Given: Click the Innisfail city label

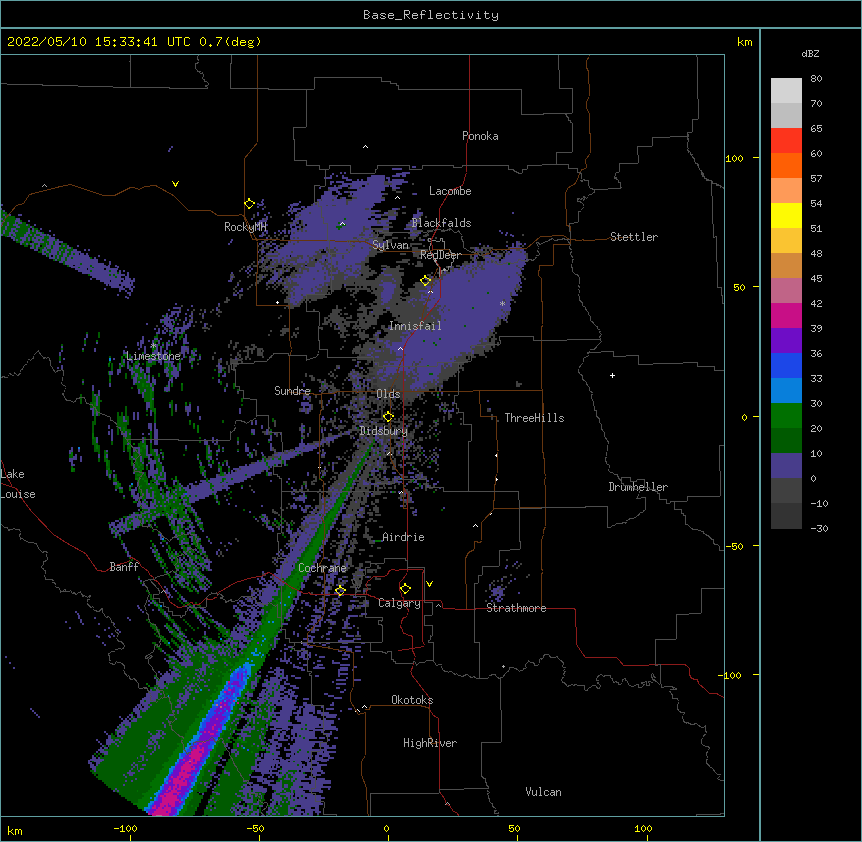Looking at the screenshot, I should [x=415, y=326].
